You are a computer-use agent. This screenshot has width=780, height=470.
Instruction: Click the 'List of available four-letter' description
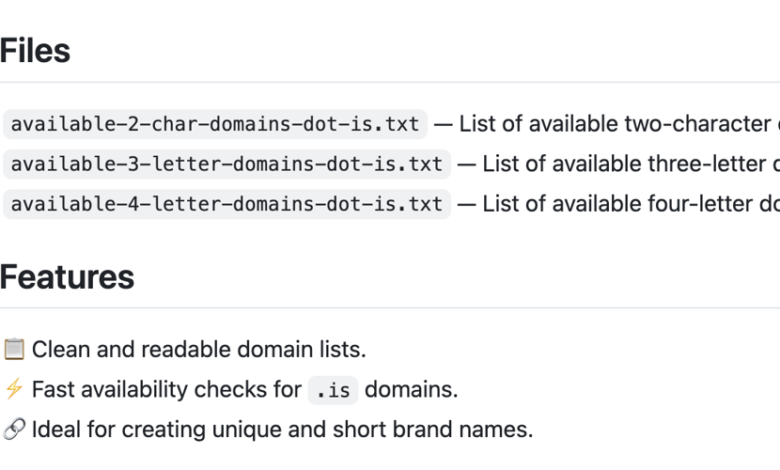pyautogui.click(x=631, y=204)
